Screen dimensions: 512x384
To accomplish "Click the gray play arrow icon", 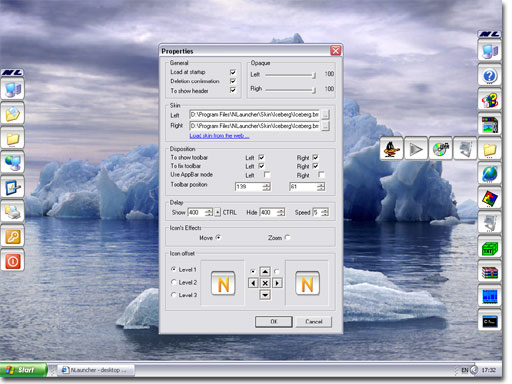I will 416,149.
